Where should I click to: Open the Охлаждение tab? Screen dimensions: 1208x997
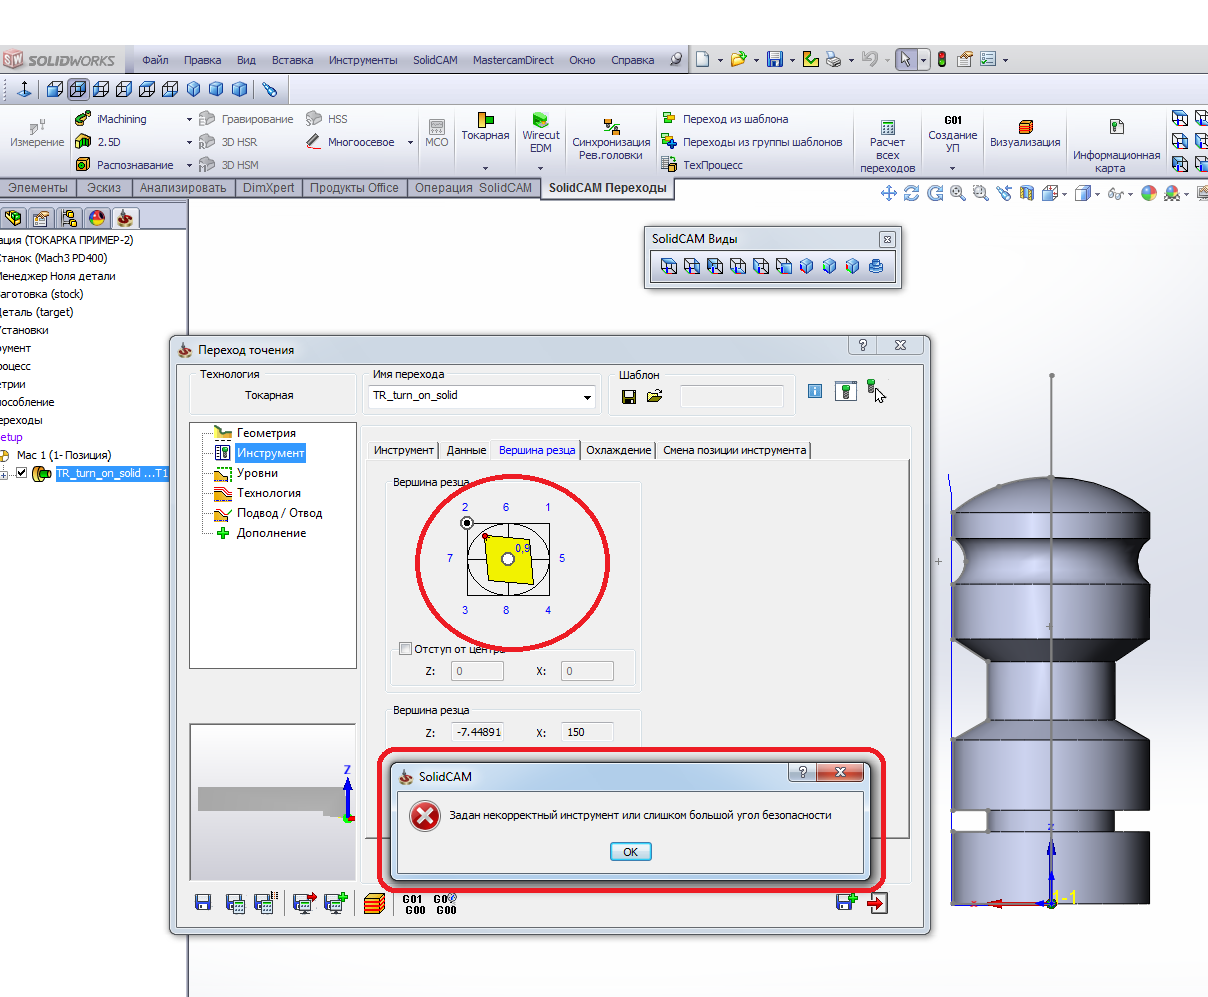(619, 450)
